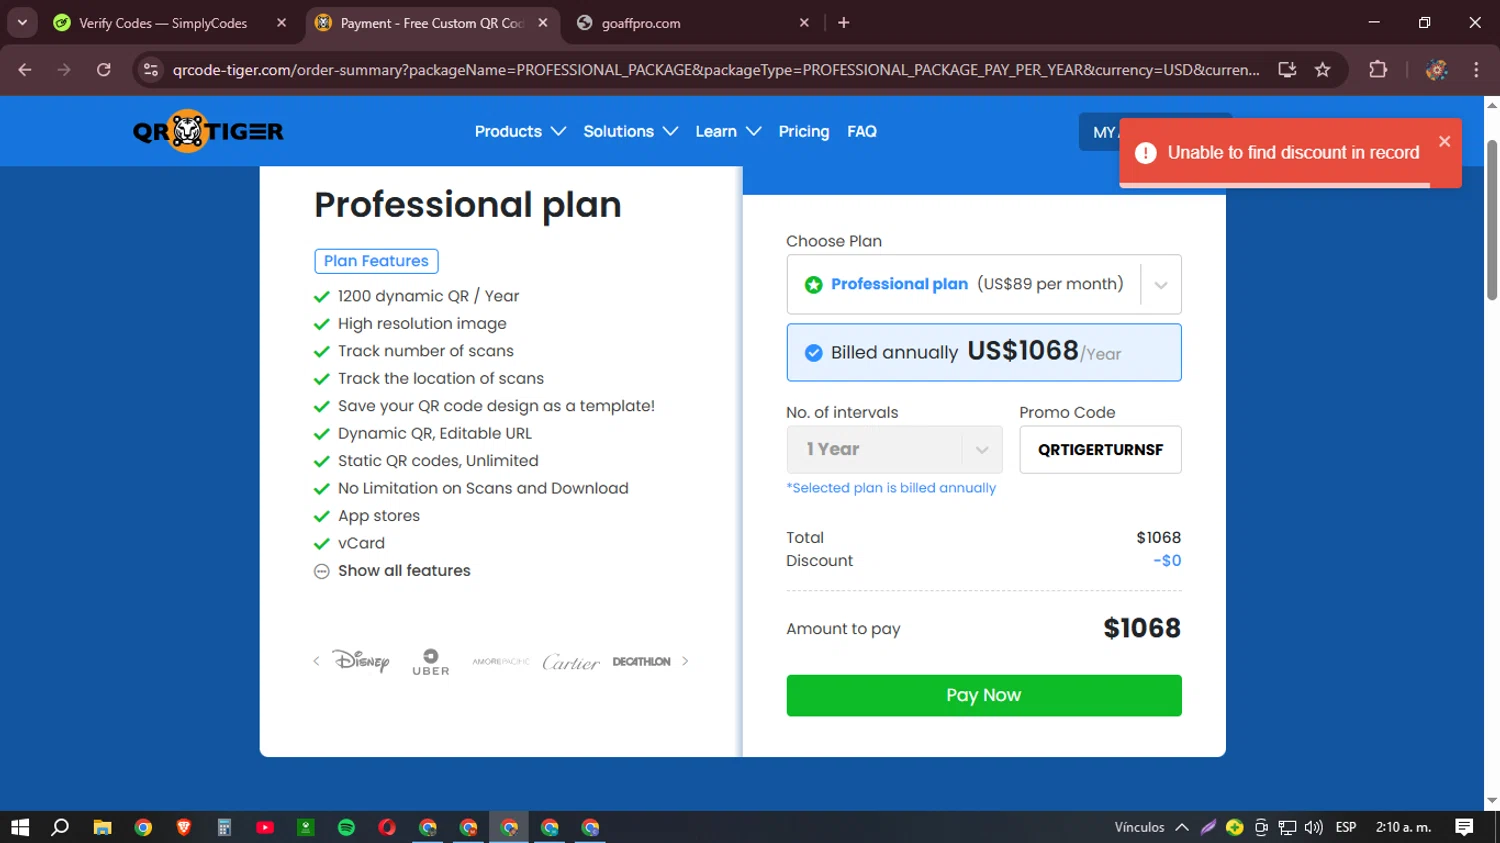The width and height of the screenshot is (1500, 843).
Task: Click the Uber logo
Action: (431, 662)
